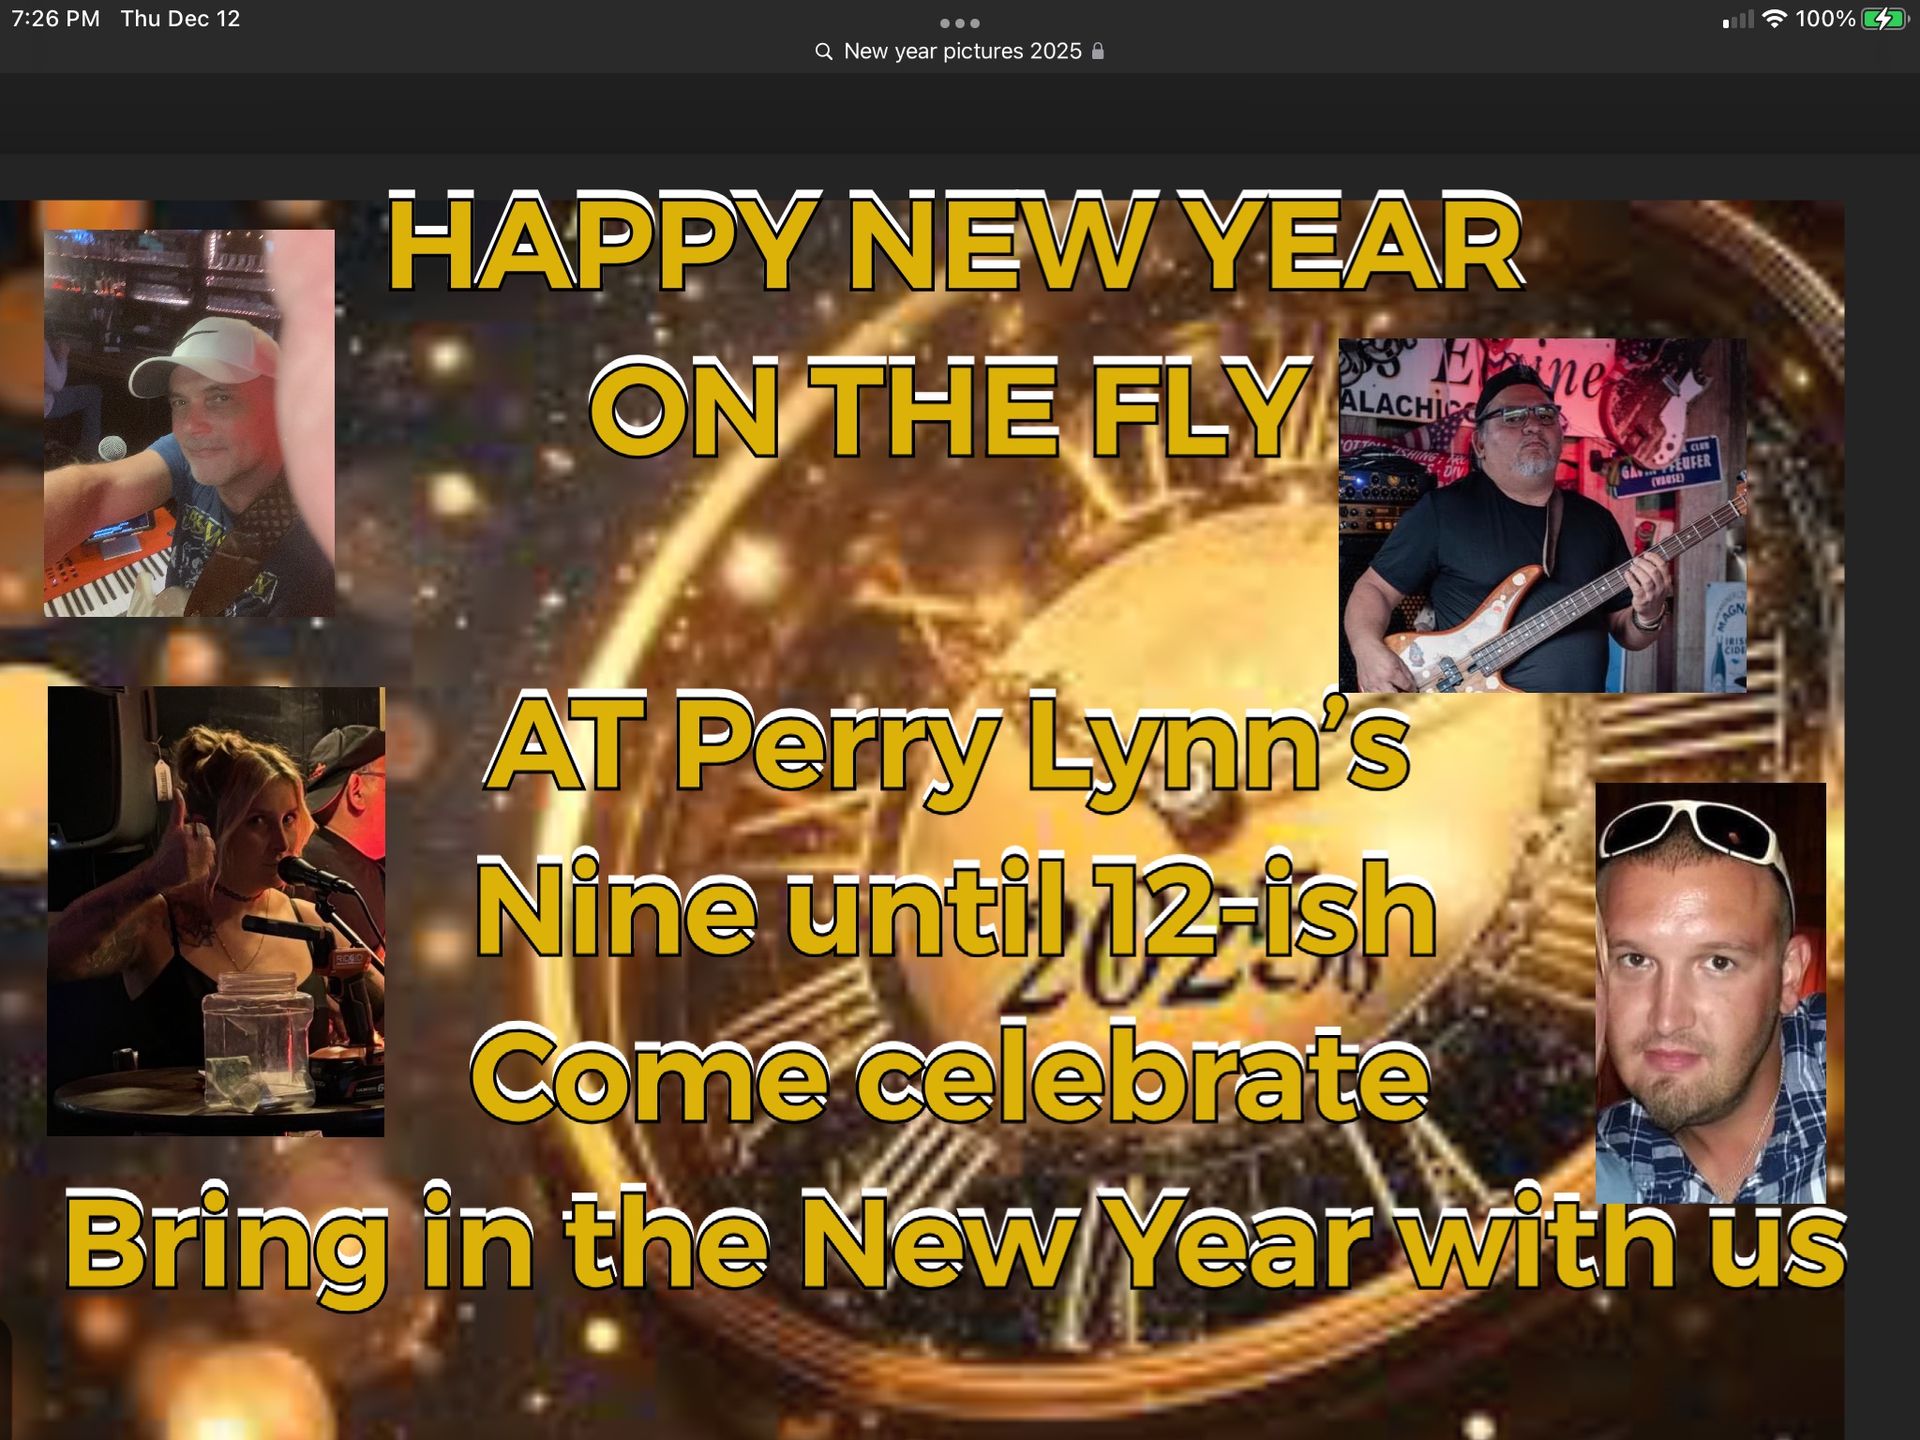The height and width of the screenshot is (1440, 1920).
Task: Tap photo of woman singing at microphone
Action: 216,910
